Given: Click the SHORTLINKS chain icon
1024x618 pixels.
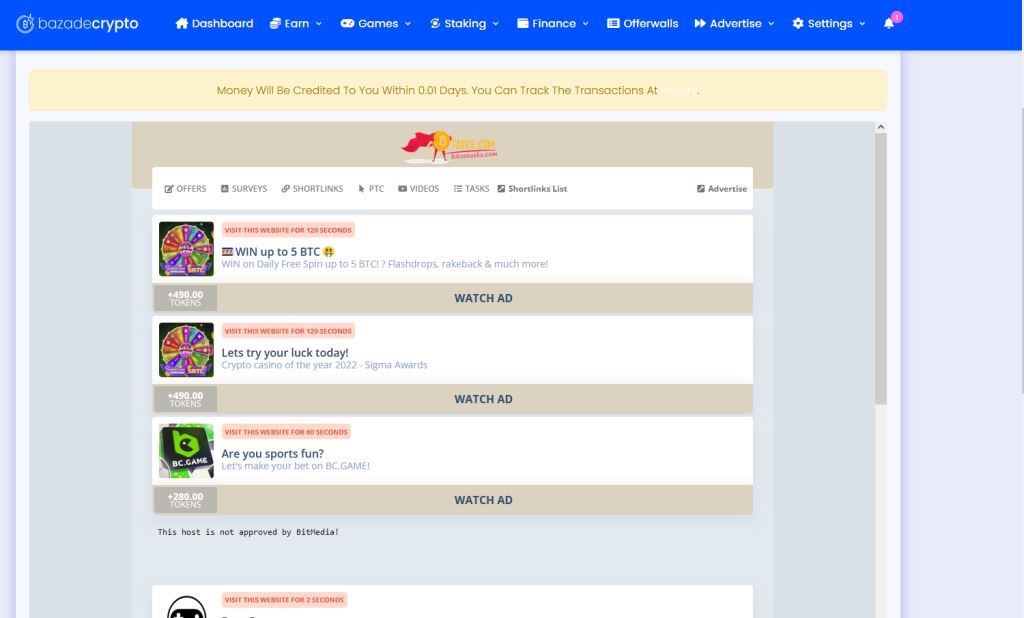Looking at the screenshot, I should click(285, 189).
